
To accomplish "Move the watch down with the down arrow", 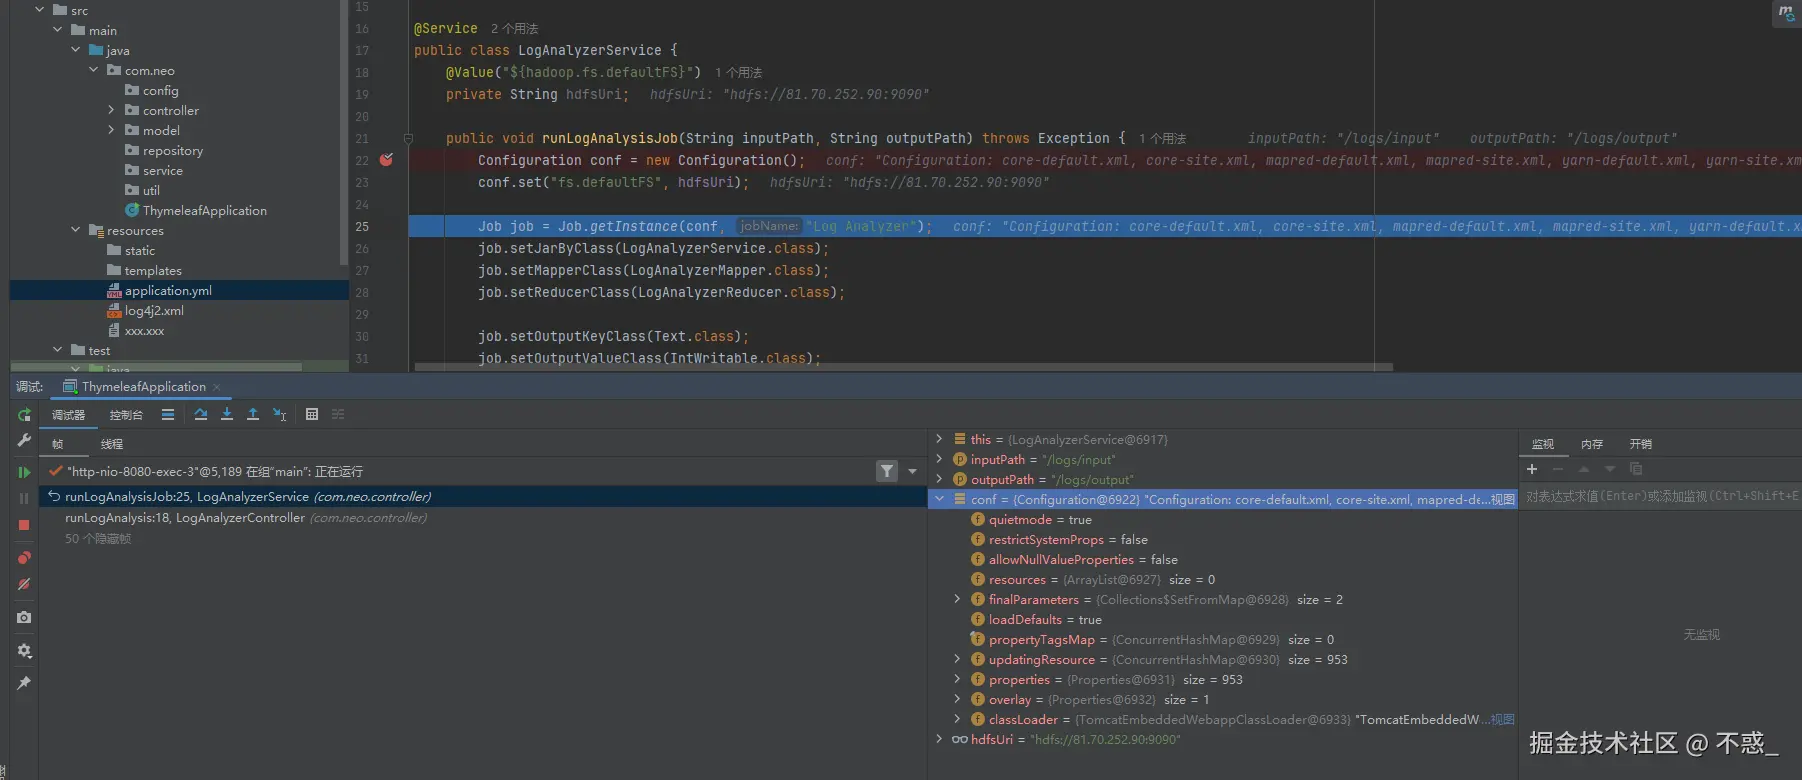I will point(1610,469).
